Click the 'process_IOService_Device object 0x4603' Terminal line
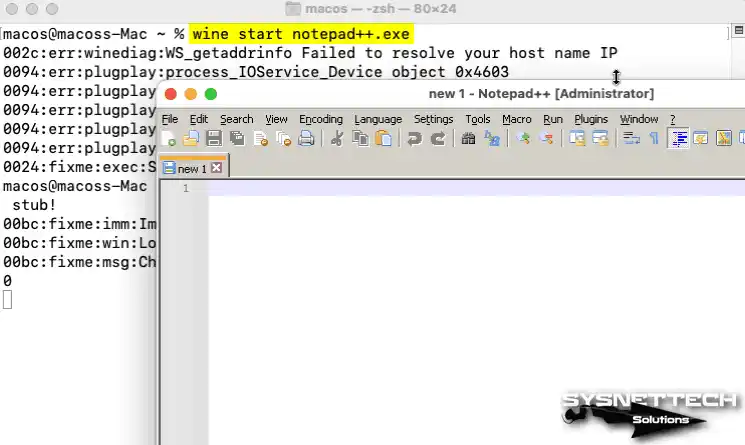The image size is (745, 445). [256, 72]
